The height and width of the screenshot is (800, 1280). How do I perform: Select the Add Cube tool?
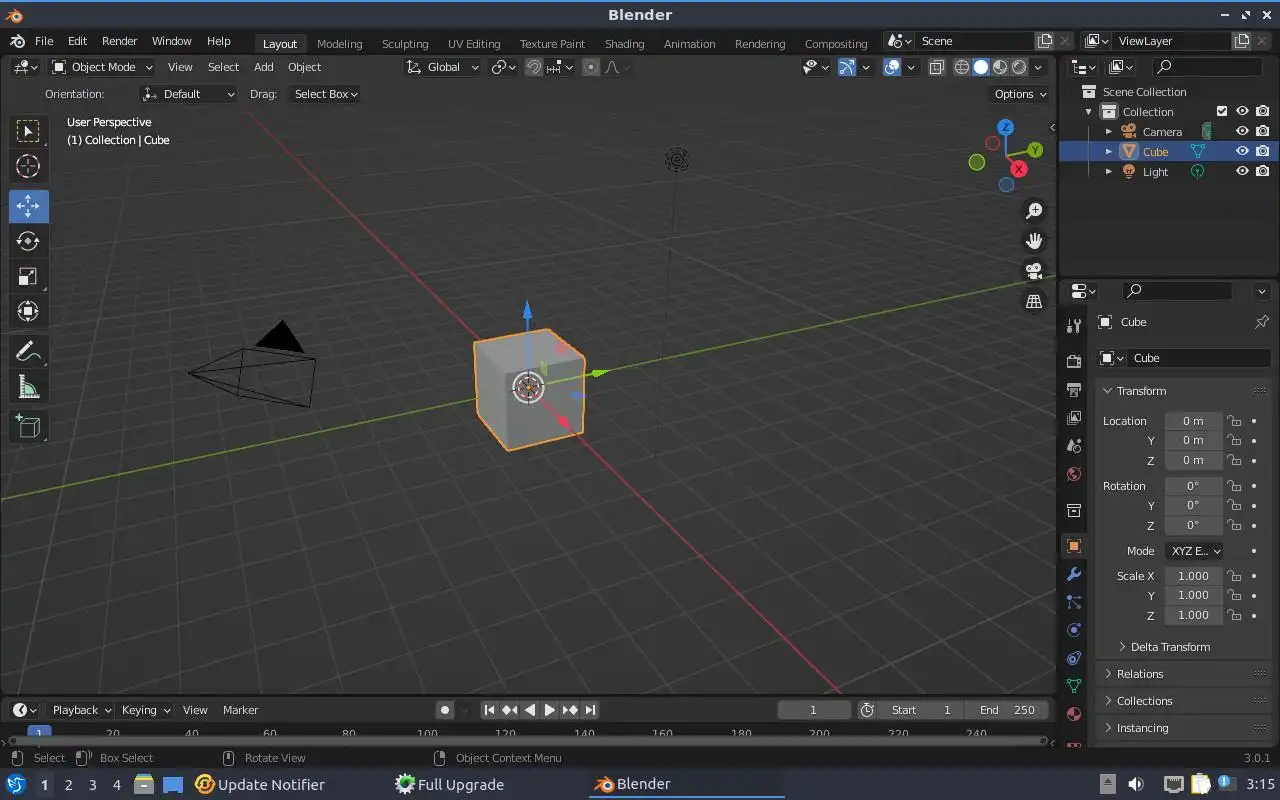coord(28,427)
